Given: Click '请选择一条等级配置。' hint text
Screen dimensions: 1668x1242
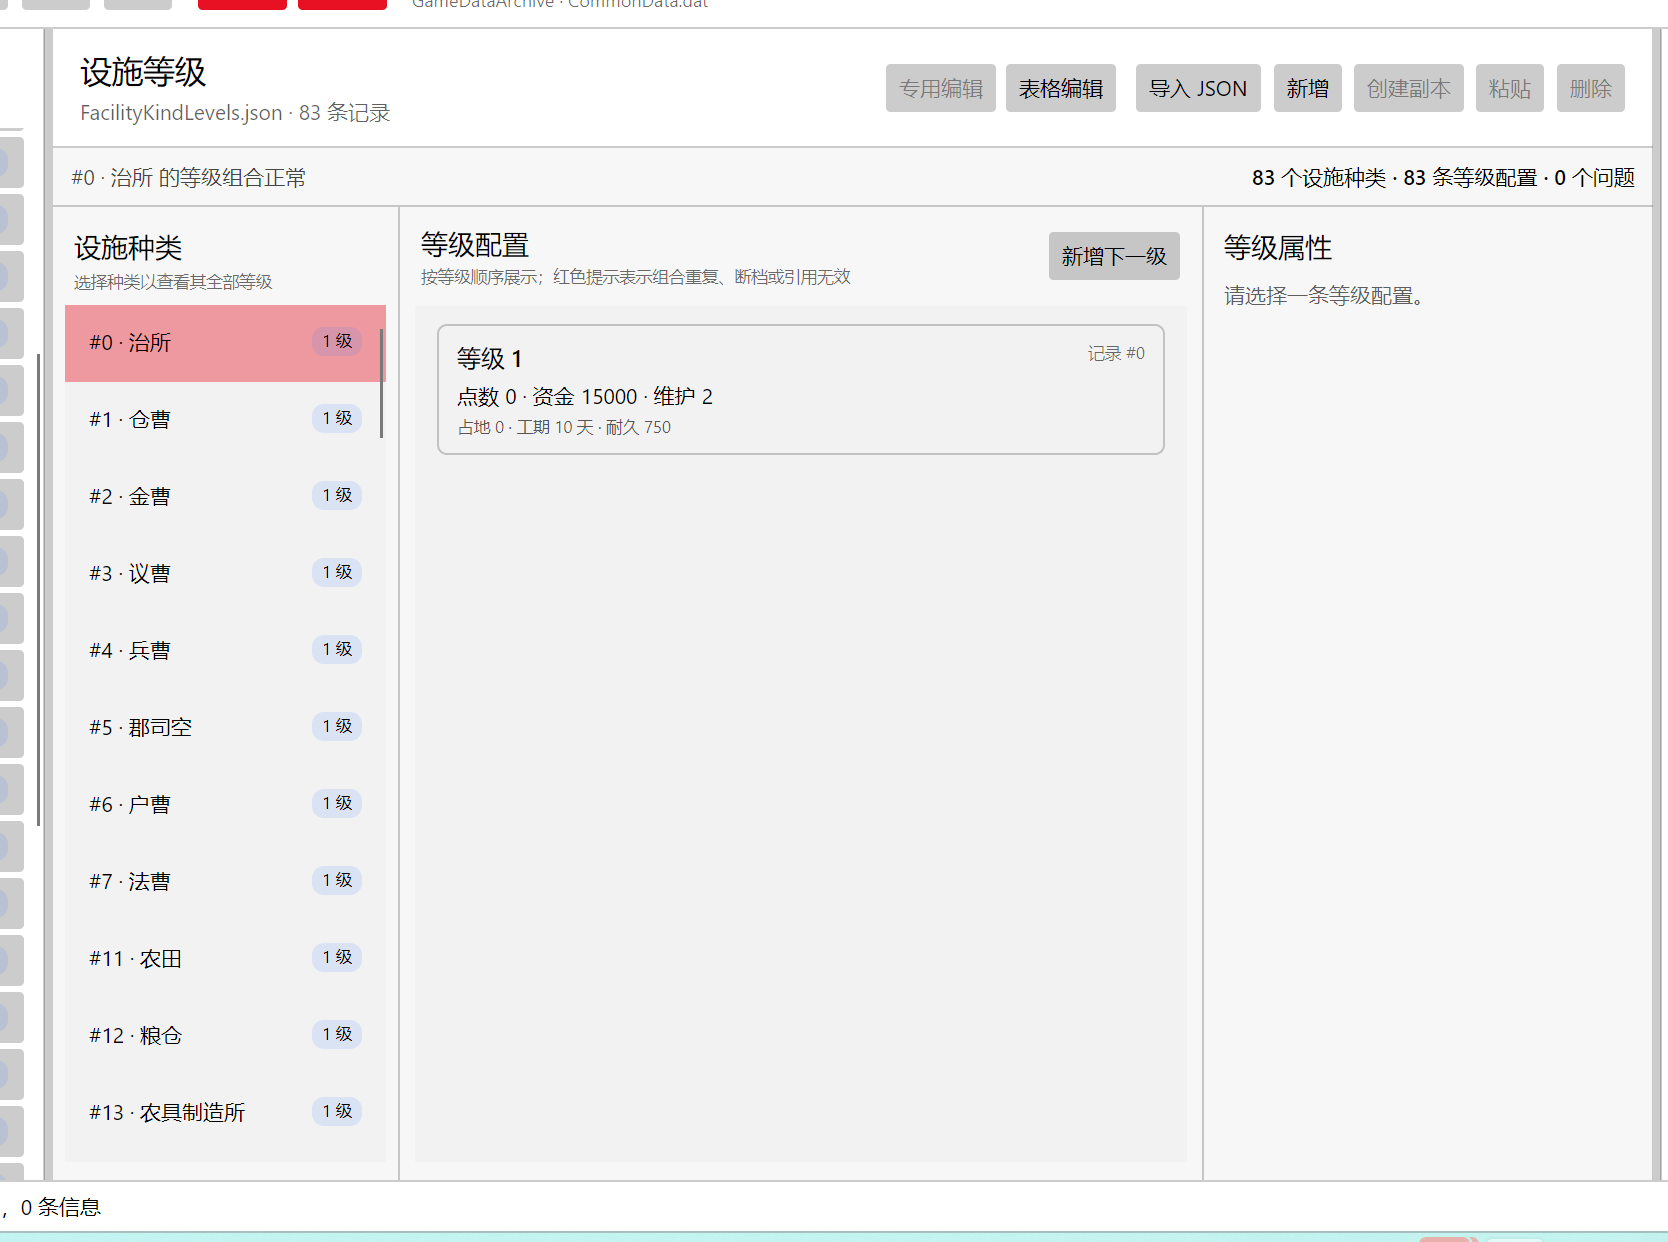Looking at the screenshot, I should (1324, 296).
